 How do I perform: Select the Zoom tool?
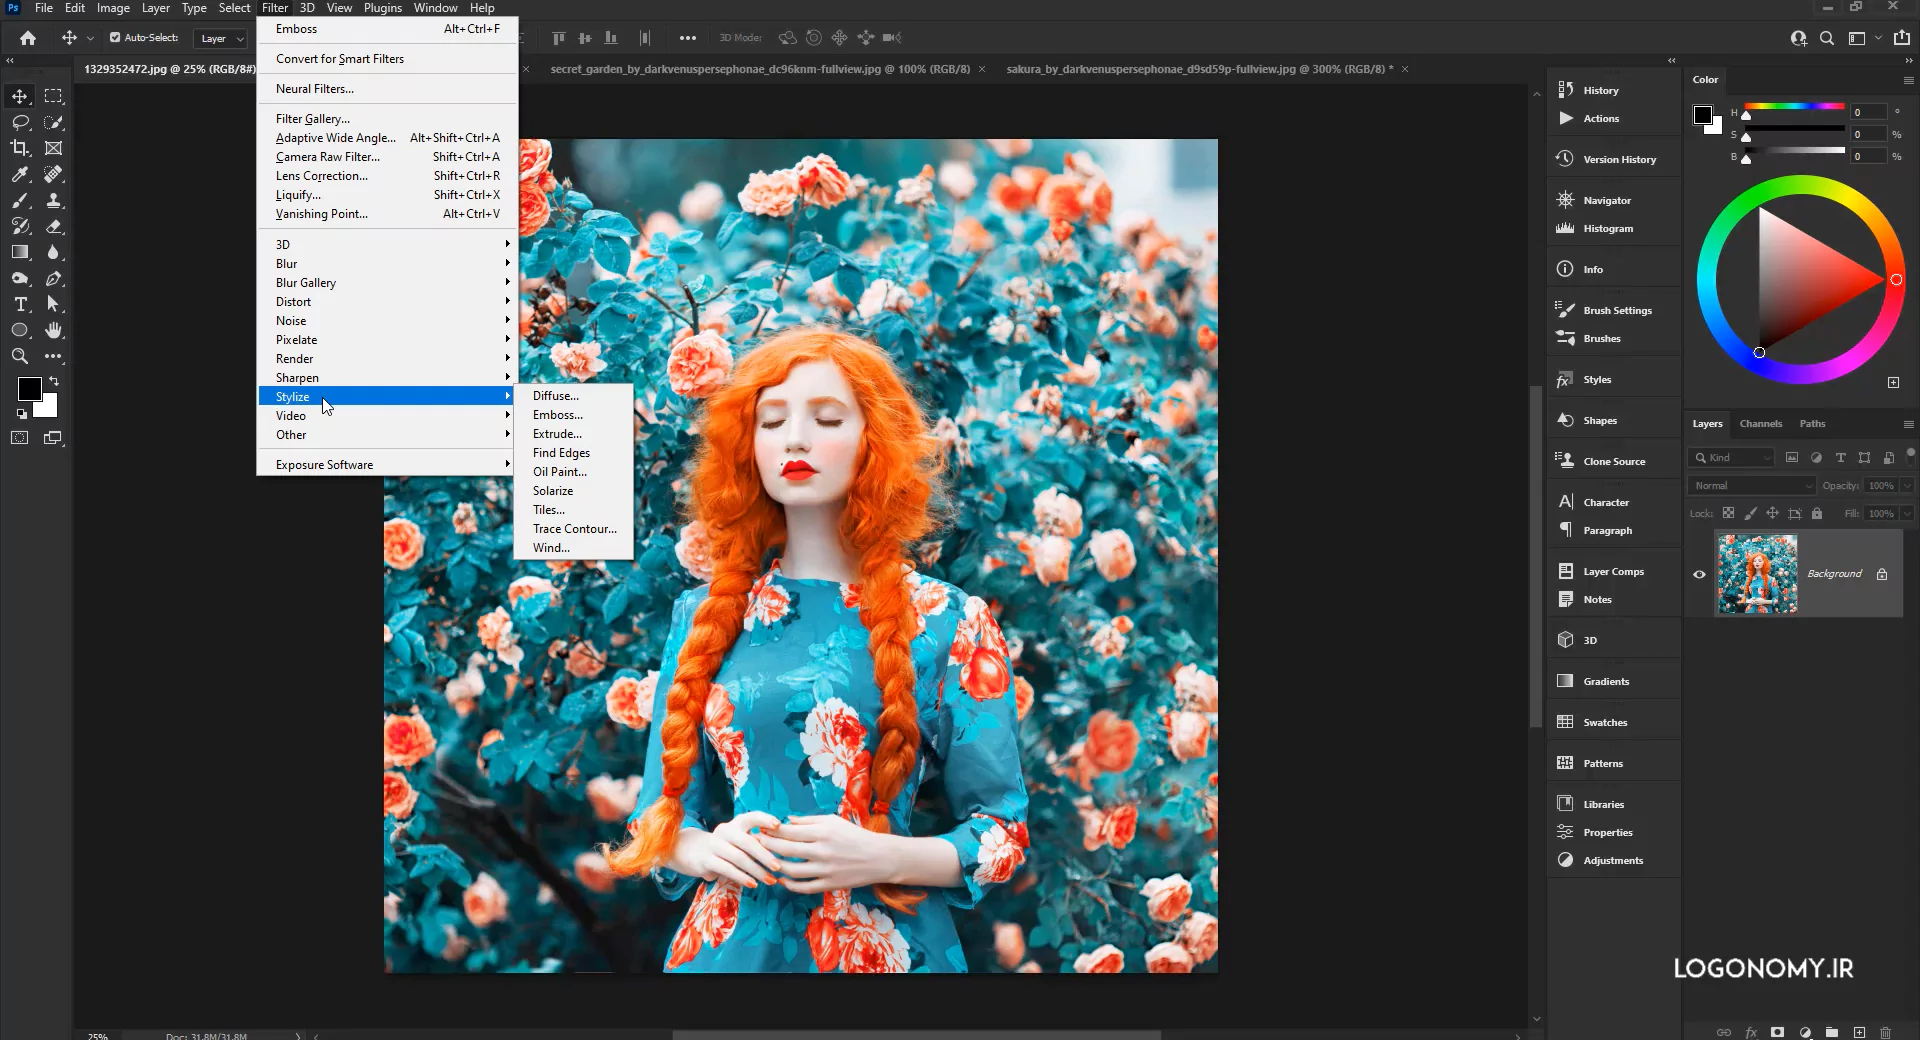20,356
